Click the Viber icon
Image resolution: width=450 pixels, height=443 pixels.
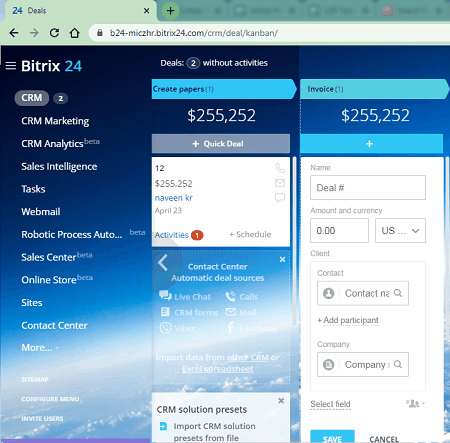pos(165,328)
